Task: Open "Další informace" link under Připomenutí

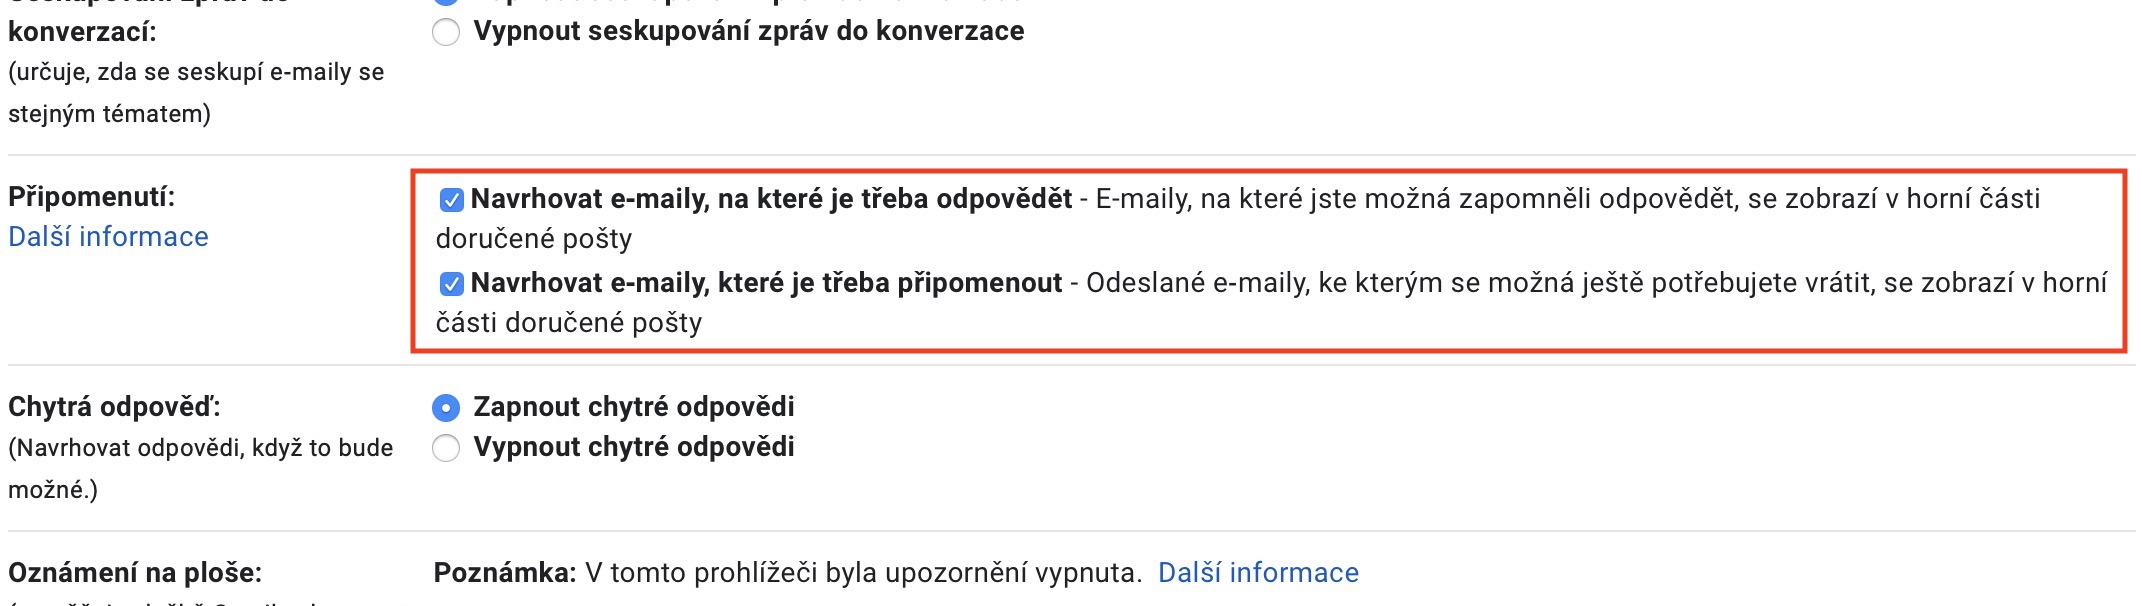Action: tap(108, 237)
